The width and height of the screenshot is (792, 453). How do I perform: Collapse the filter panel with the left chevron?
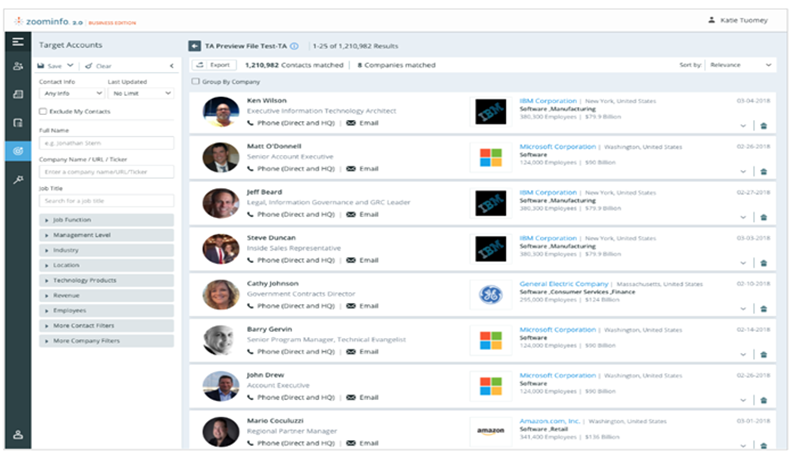click(x=171, y=66)
